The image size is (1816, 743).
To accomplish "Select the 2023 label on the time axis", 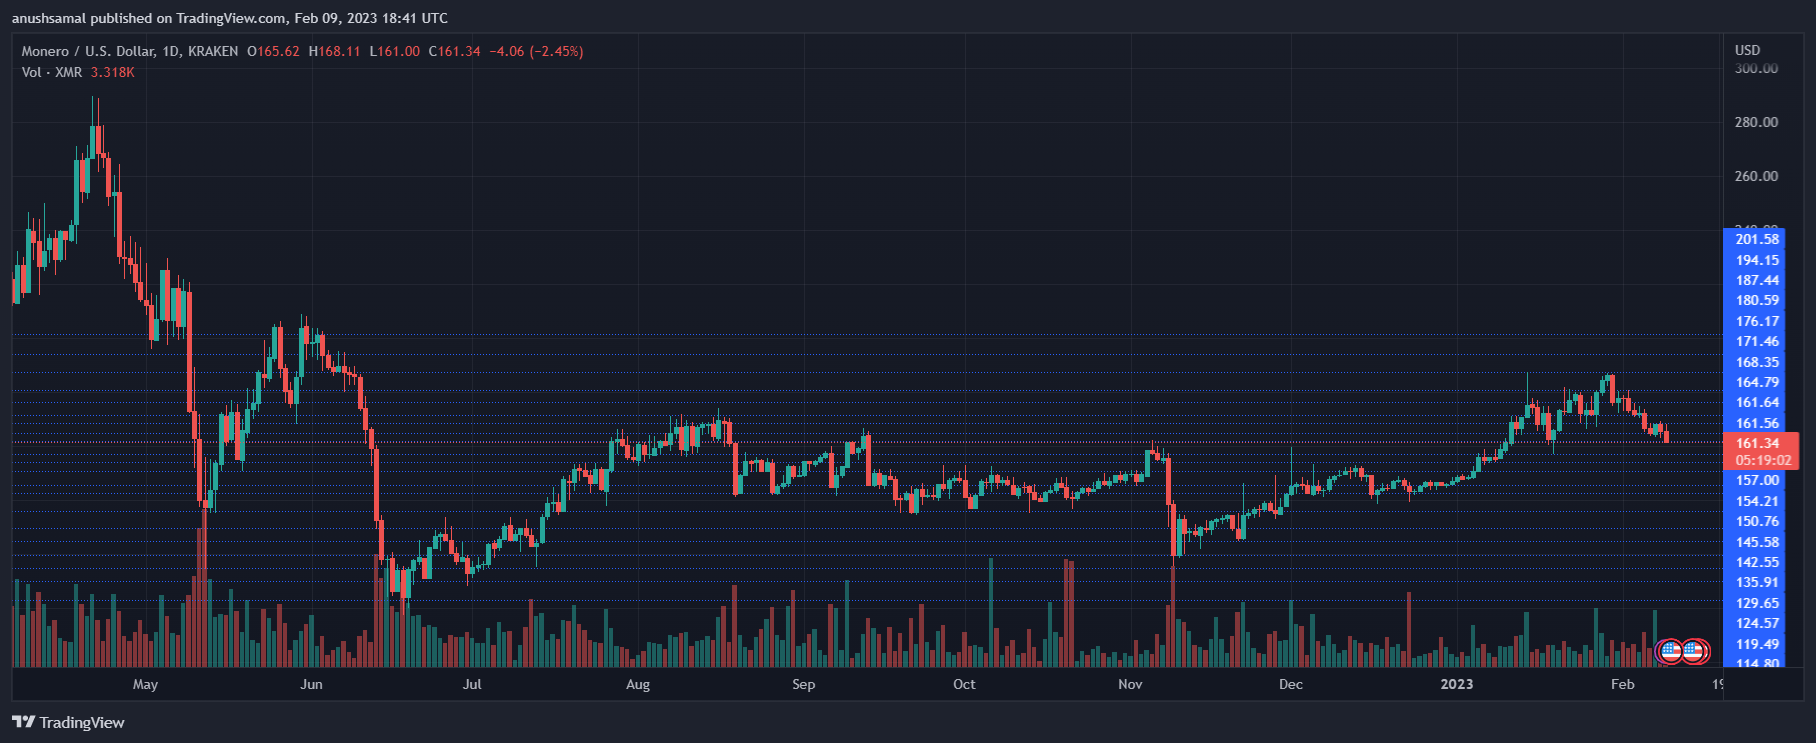I will pos(1456,684).
